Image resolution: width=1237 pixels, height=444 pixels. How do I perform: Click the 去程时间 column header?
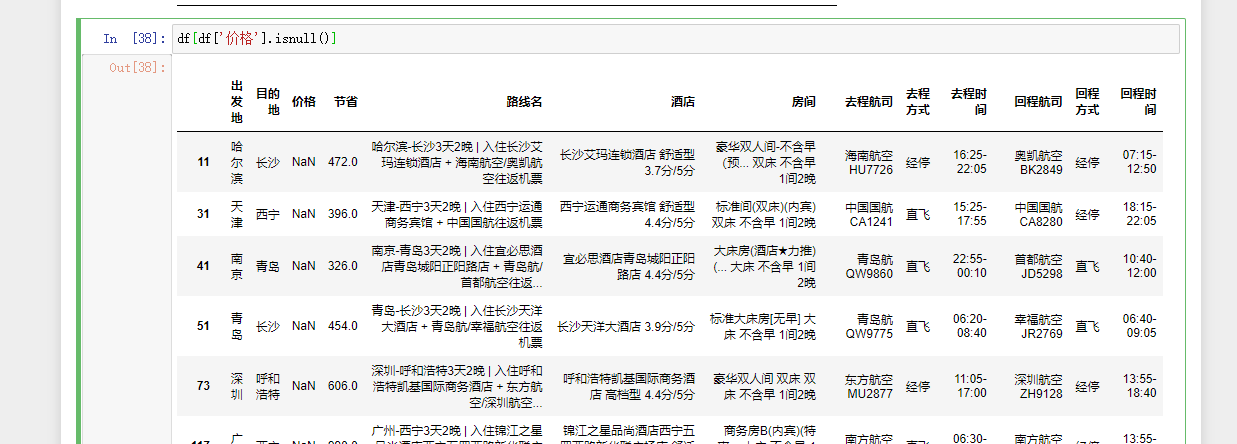pos(968,102)
